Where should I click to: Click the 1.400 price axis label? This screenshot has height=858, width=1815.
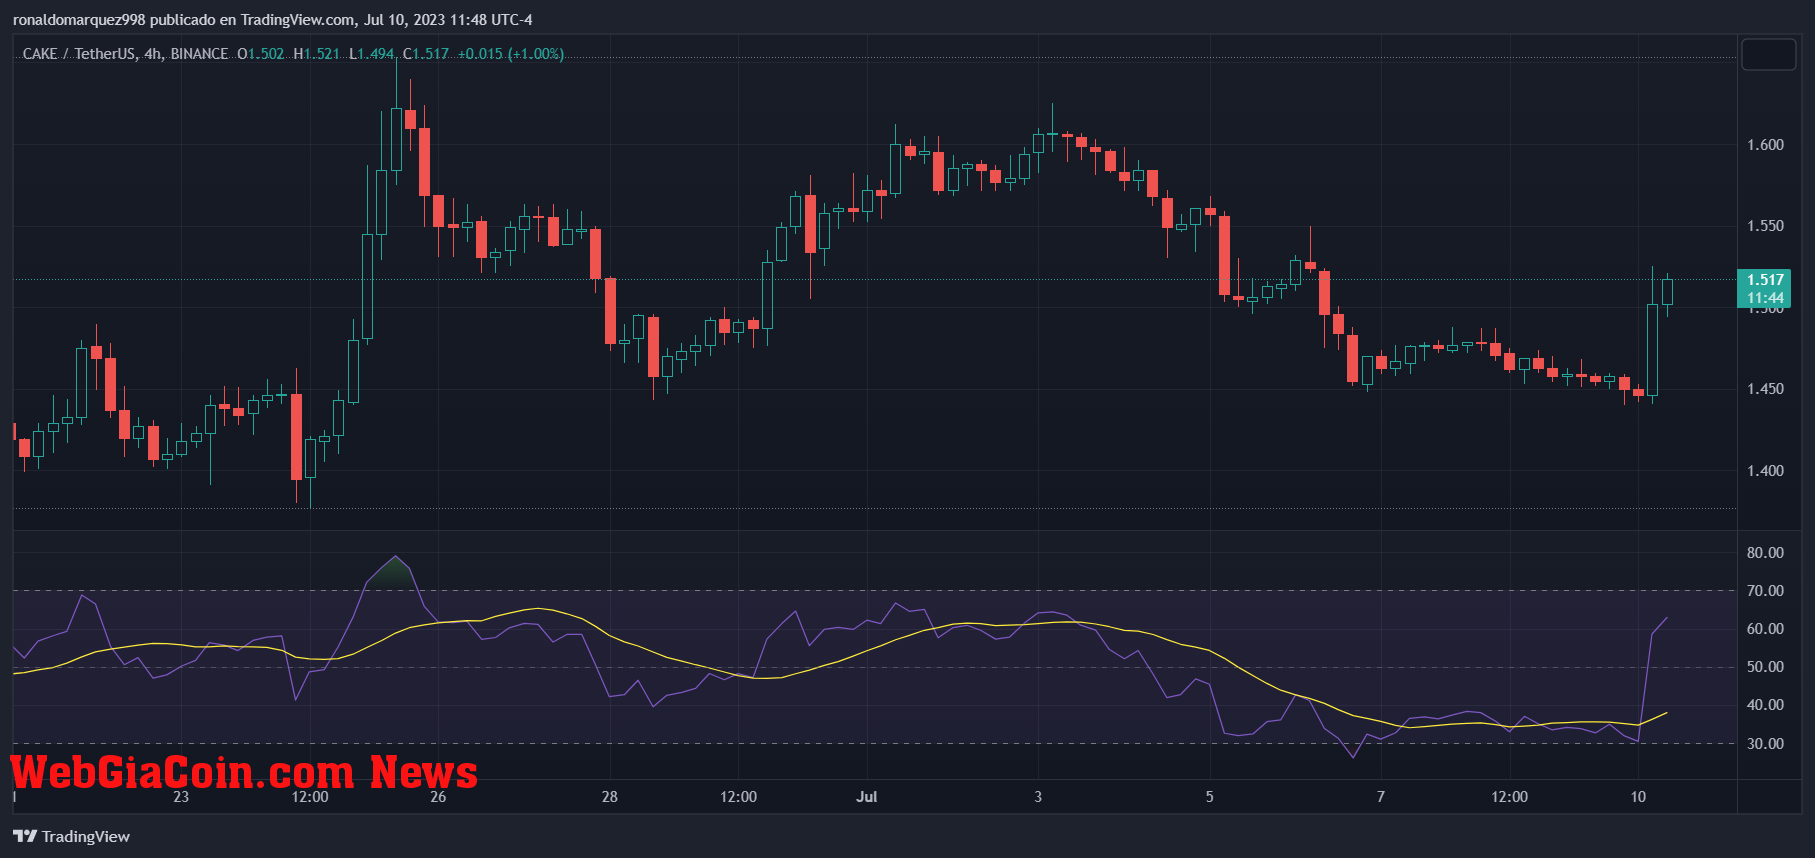point(1765,471)
